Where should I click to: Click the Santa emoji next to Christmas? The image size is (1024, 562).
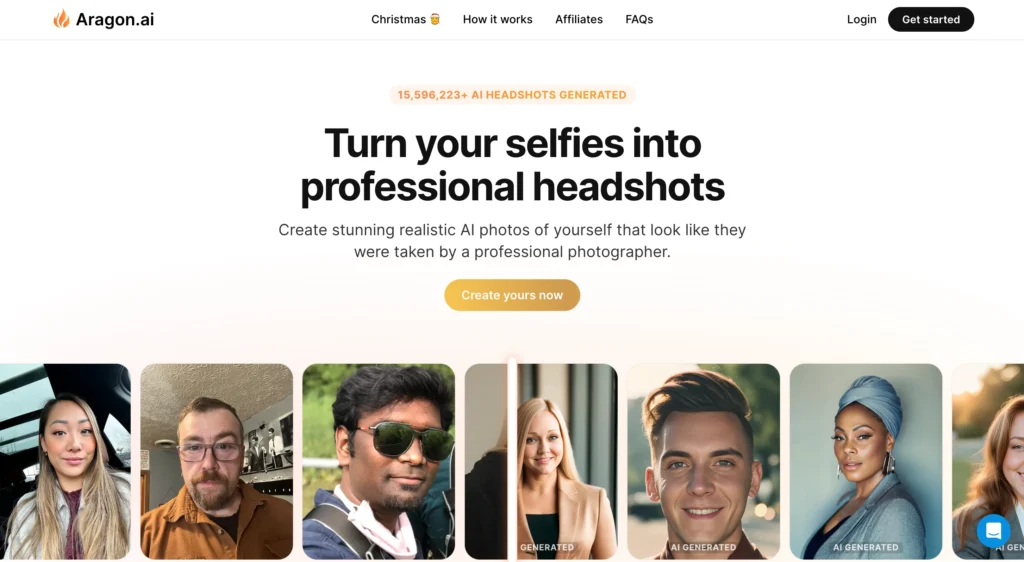pos(435,19)
